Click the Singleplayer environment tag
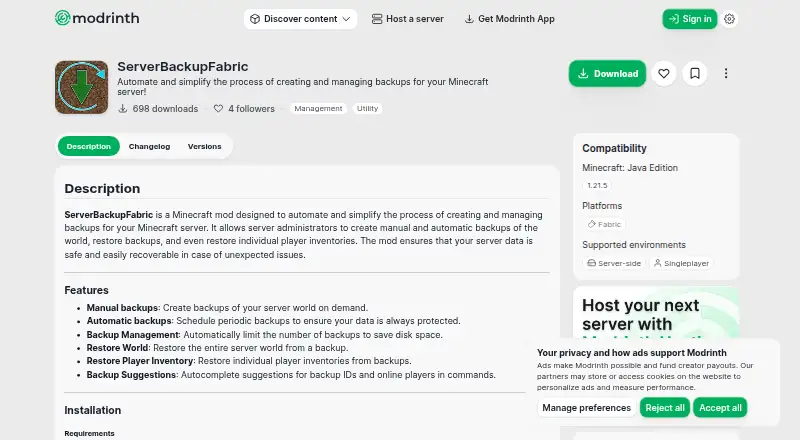This screenshot has height=440, width=800. point(682,263)
